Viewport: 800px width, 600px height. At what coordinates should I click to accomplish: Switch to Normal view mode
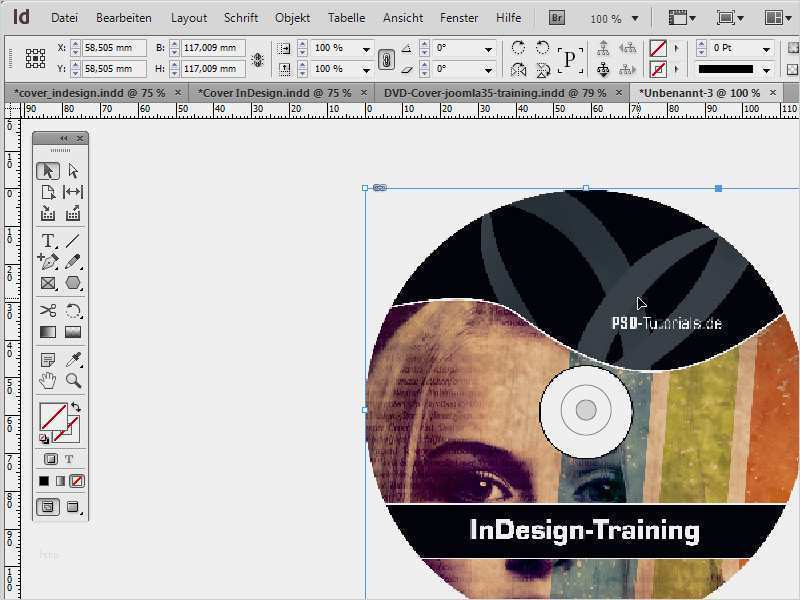48,507
